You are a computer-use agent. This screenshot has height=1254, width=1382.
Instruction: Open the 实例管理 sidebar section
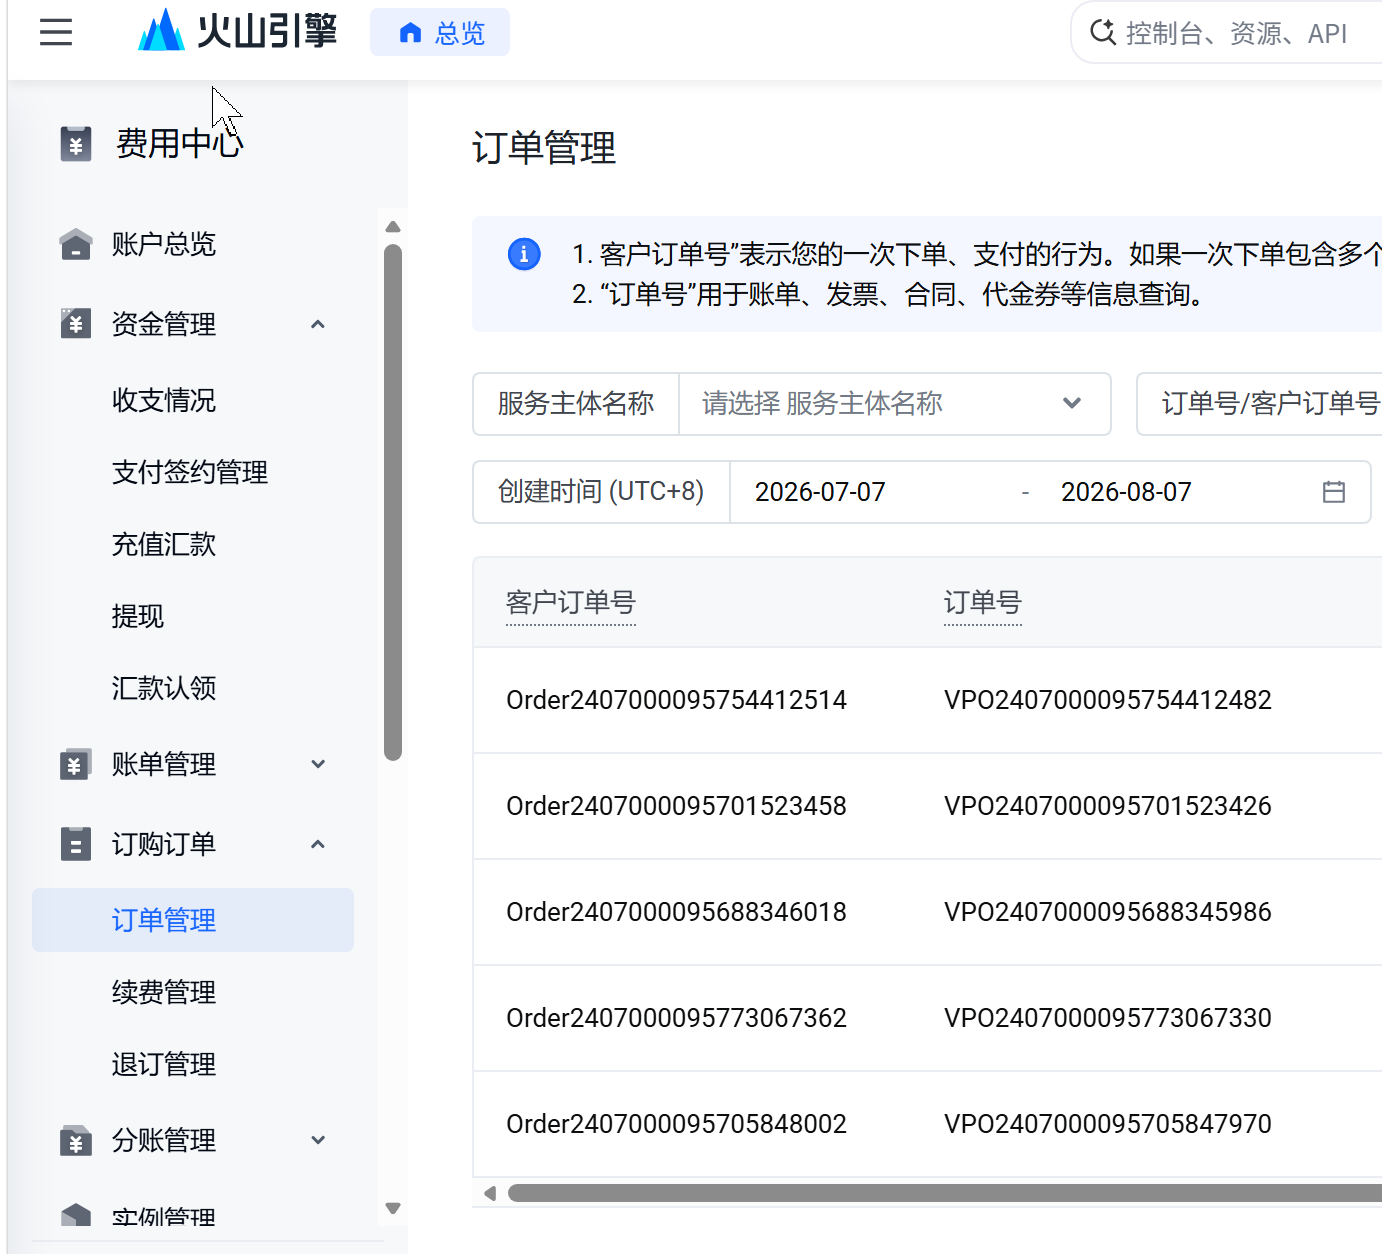(164, 1218)
